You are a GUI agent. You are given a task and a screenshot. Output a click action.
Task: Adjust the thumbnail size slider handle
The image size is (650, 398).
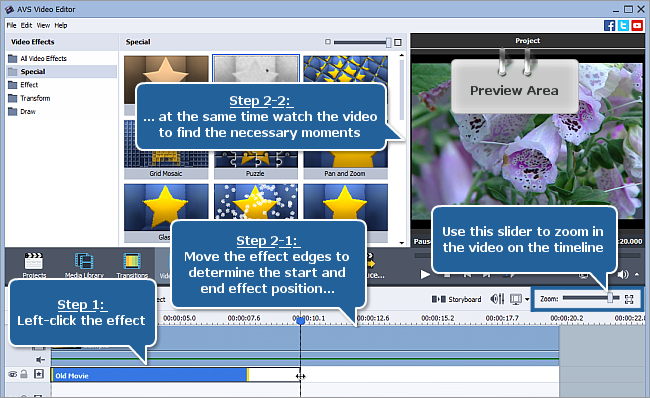click(388, 42)
